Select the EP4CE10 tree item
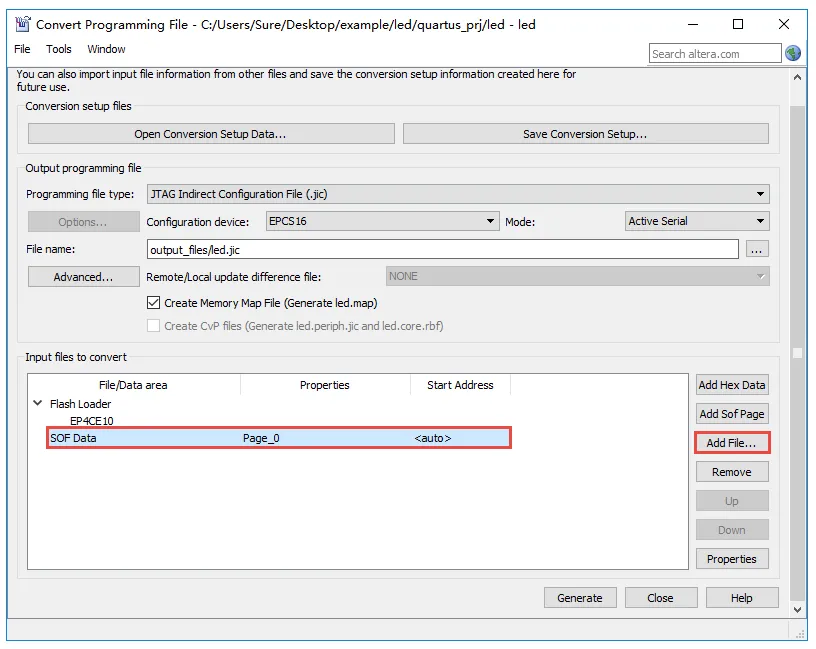The image size is (816, 649). click(92, 421)
